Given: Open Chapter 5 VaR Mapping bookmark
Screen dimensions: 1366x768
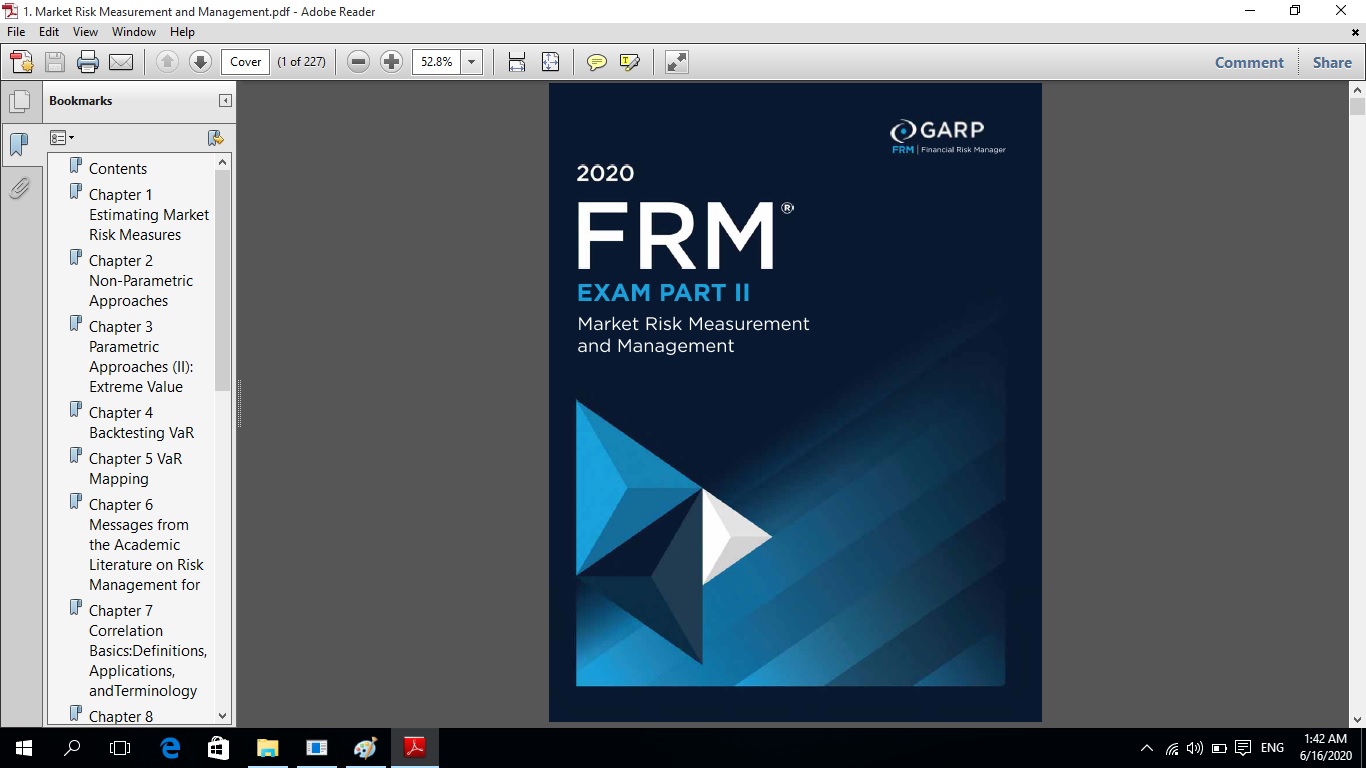Looking at the screenshot, I should (x=136, y=469).
